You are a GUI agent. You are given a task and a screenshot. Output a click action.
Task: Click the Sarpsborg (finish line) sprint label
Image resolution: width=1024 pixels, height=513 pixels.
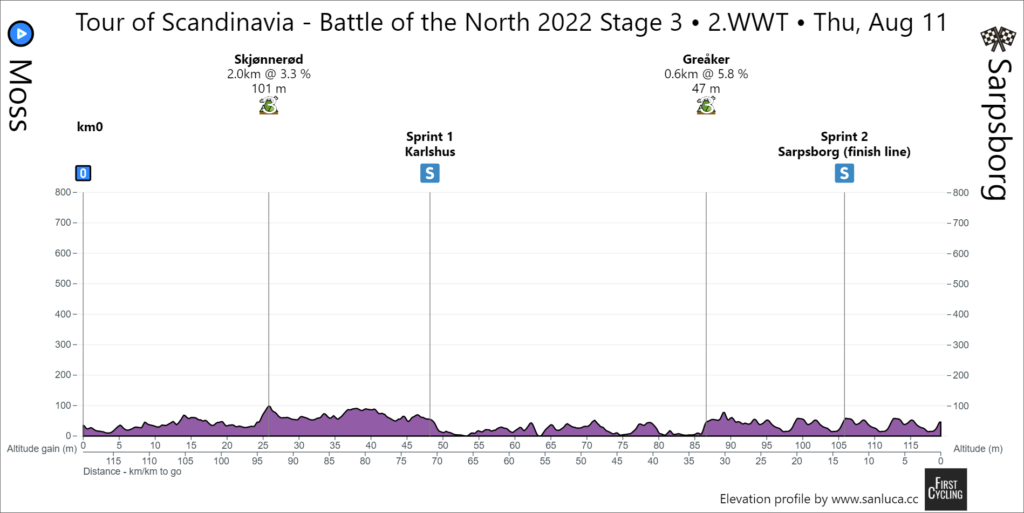pos(844,152)
